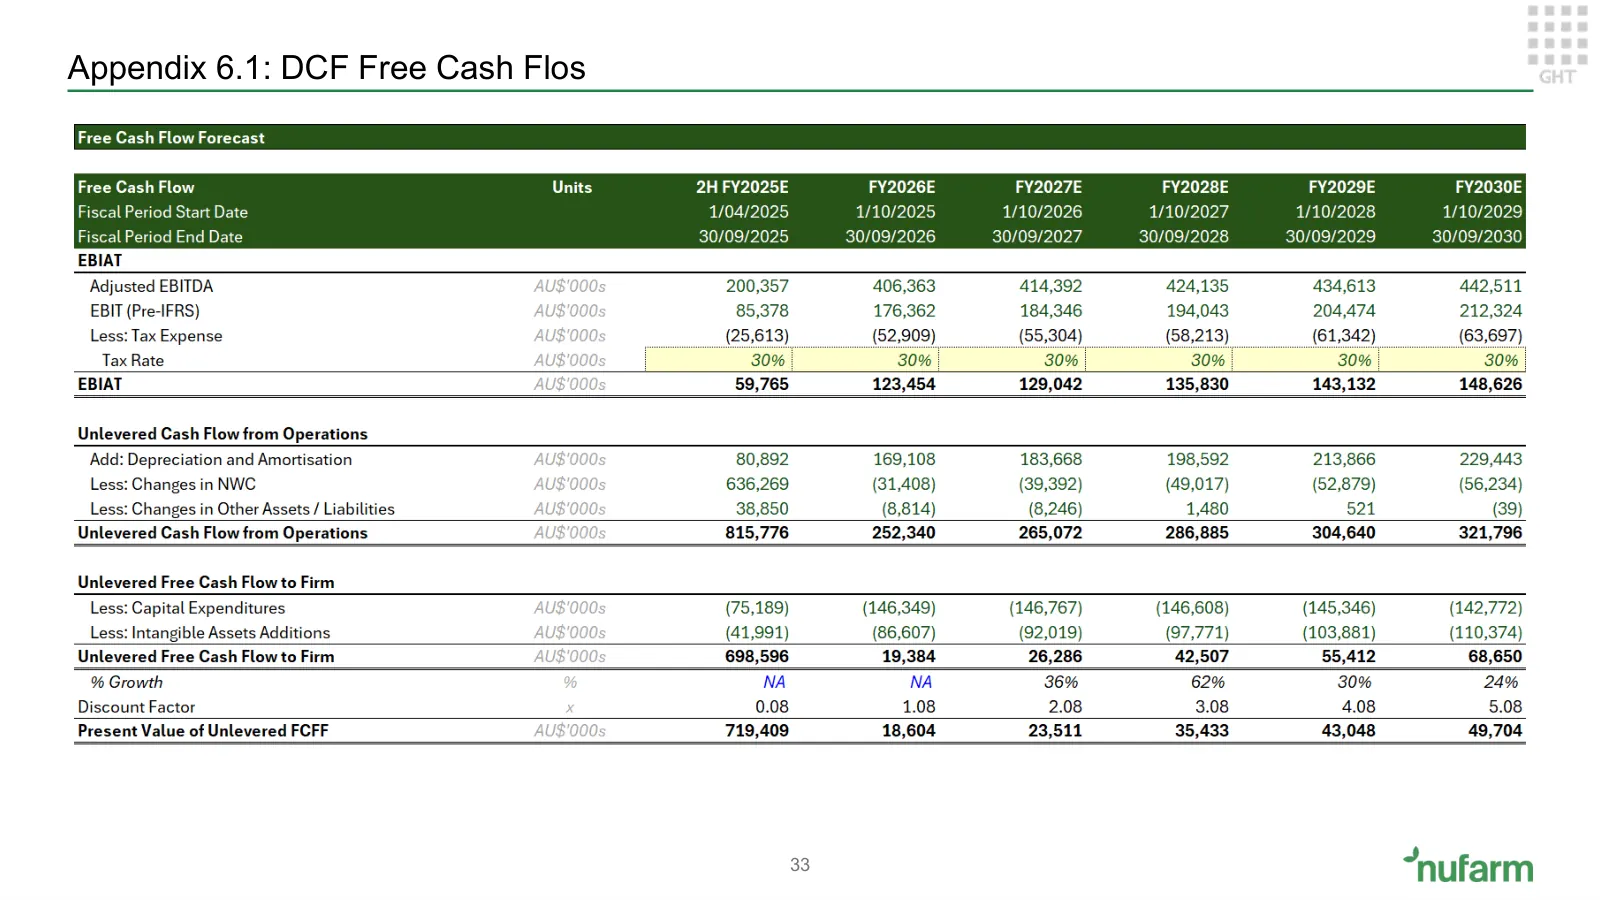Click the 'Adjusted EBITDA' row label
This screenshot has height=900, width=1600.
click(151, 286)
